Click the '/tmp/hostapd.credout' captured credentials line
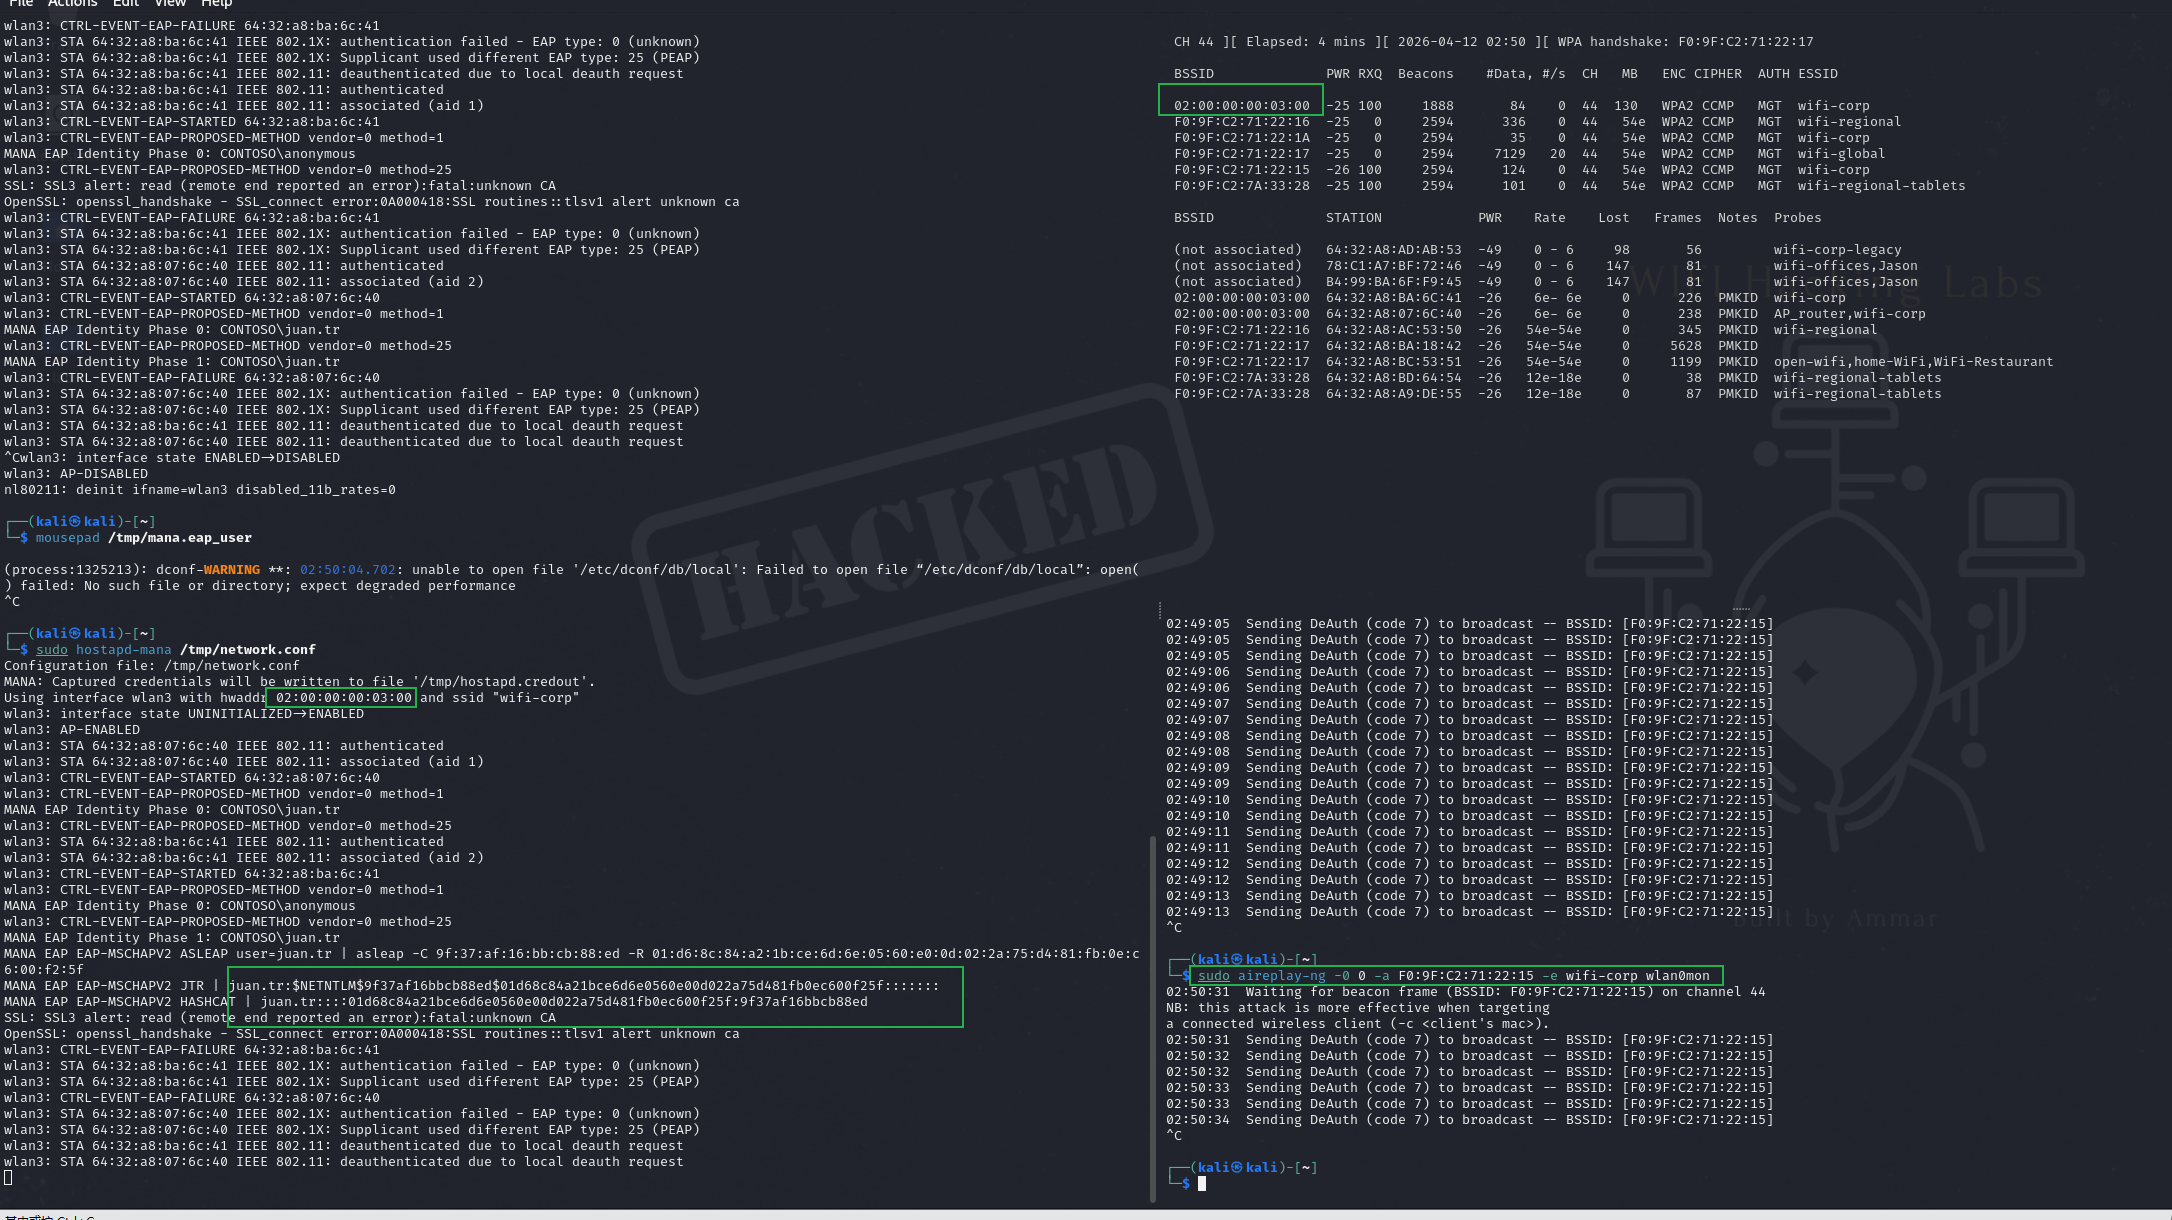This screenshot has width=2172, height=1220. tap(300, 682)
